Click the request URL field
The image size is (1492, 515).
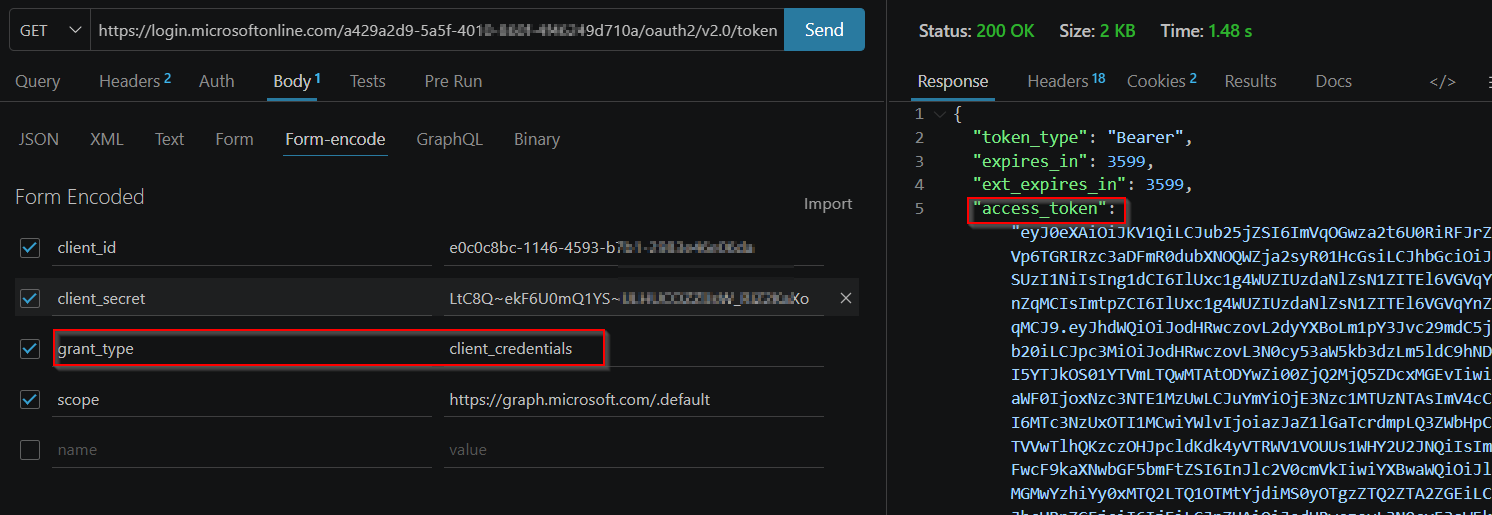pyautogui.click(x=437, y=31)
